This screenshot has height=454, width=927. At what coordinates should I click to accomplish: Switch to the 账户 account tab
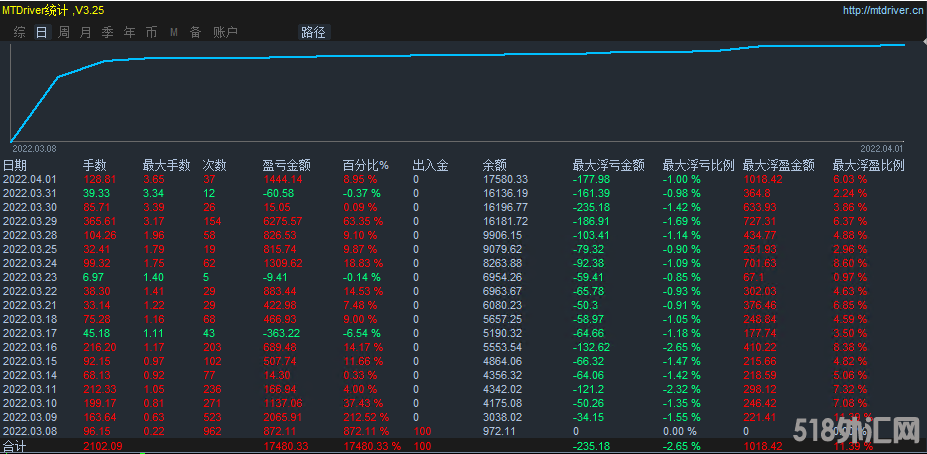click(226, 32)
